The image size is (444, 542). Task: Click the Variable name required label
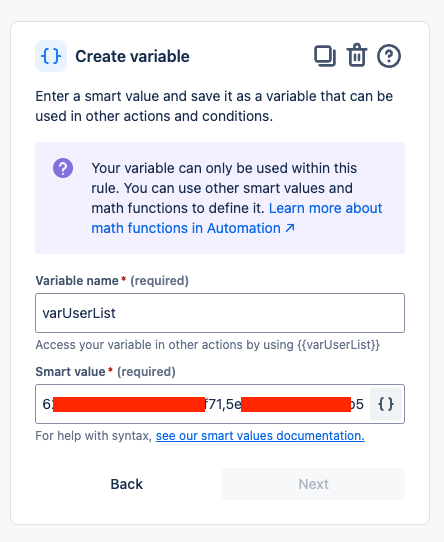(112, 281)
